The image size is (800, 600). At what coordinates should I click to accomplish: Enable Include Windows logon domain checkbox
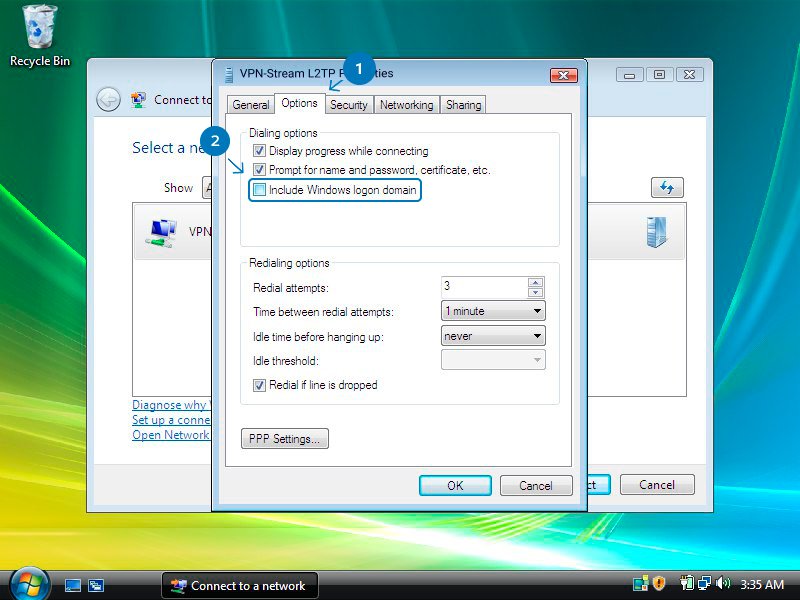259,190
